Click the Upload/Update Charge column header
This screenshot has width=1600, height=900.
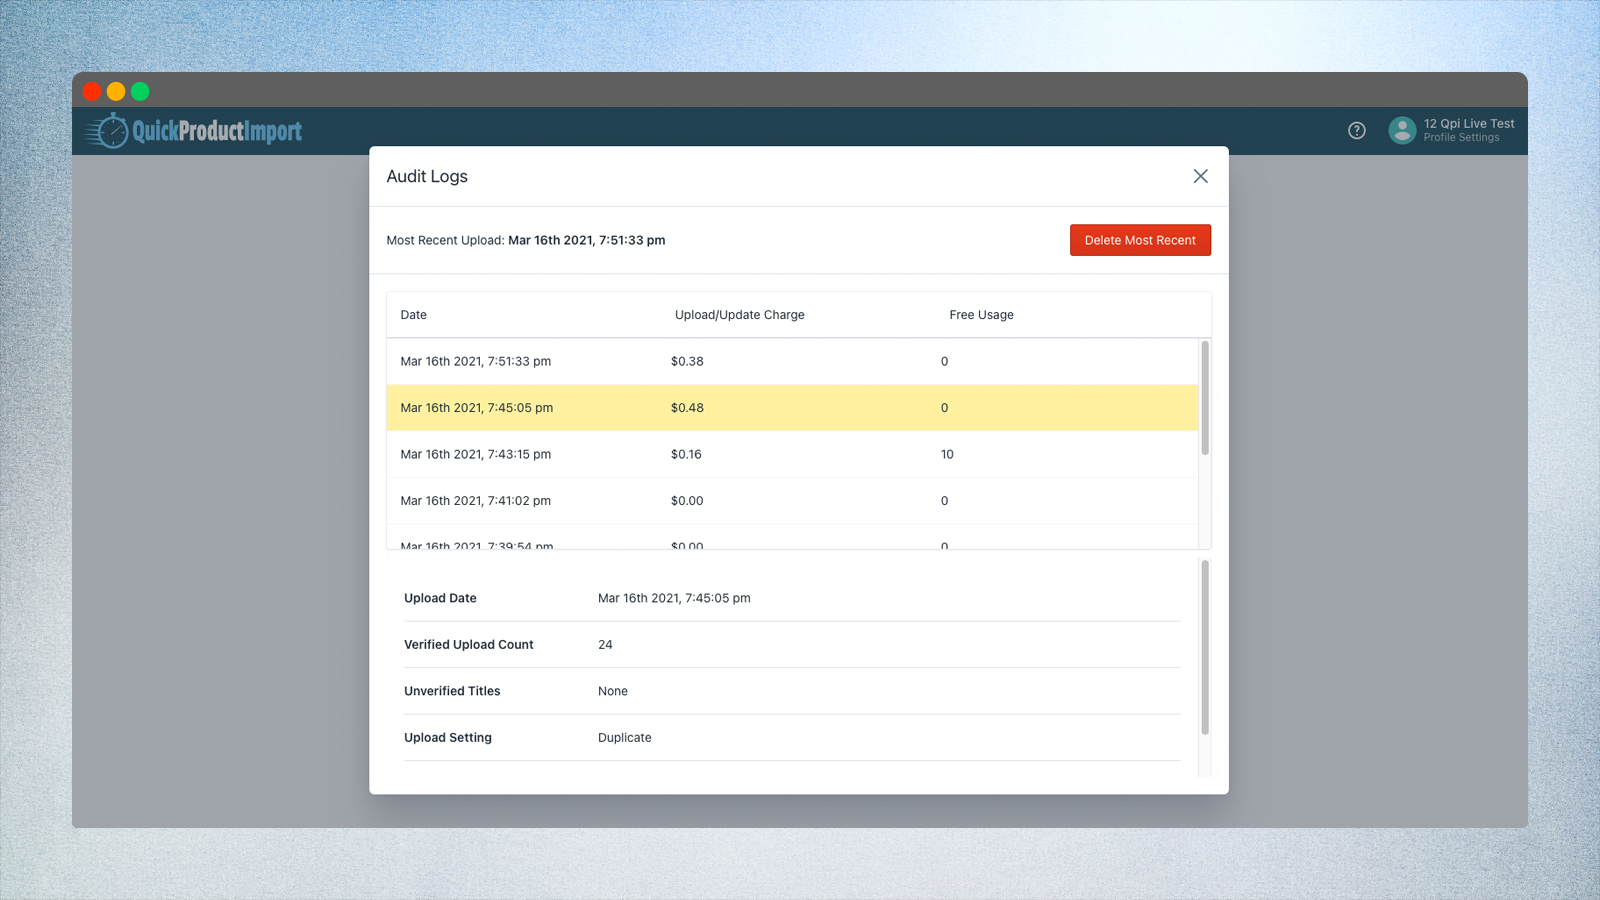(x=740, y=315)
